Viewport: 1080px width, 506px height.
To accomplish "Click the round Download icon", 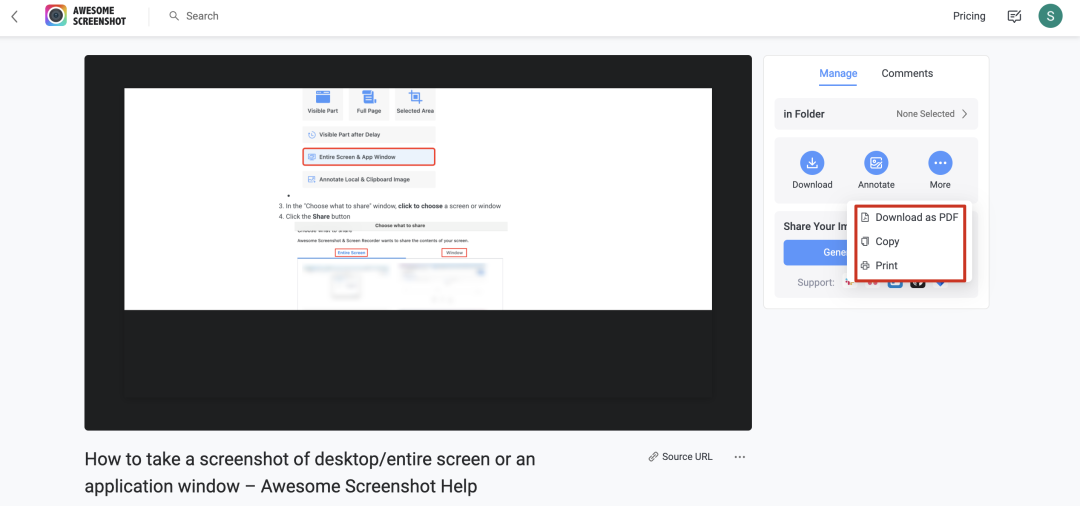I will [812, 163].
